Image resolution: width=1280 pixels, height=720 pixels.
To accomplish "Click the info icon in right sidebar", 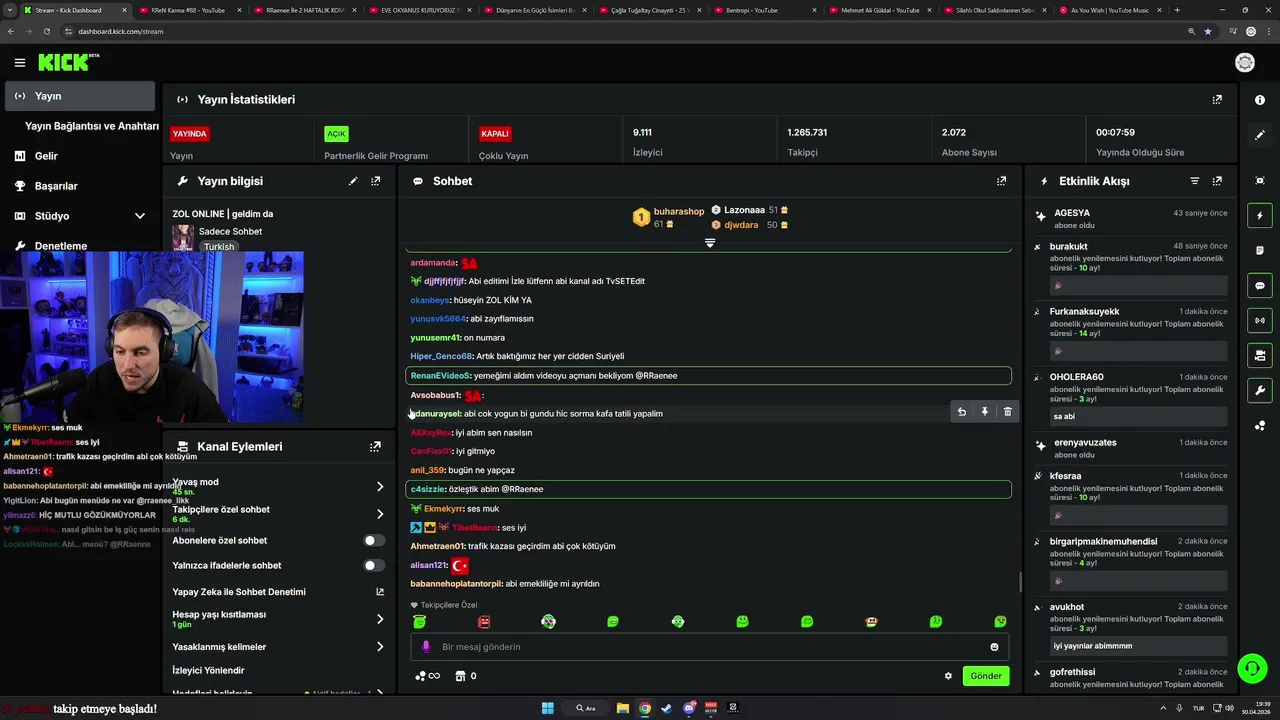I will [1260, 100].
